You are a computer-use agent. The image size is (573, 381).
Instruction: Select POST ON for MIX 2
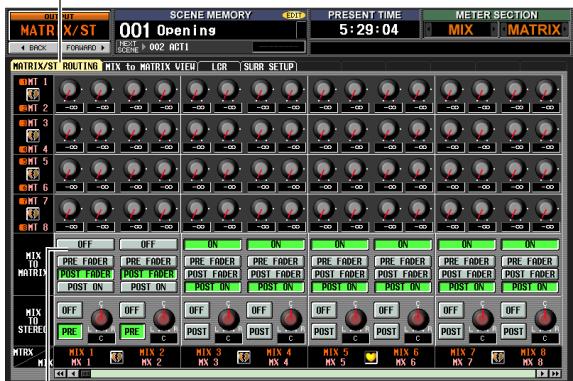click(x=148, y=287)
